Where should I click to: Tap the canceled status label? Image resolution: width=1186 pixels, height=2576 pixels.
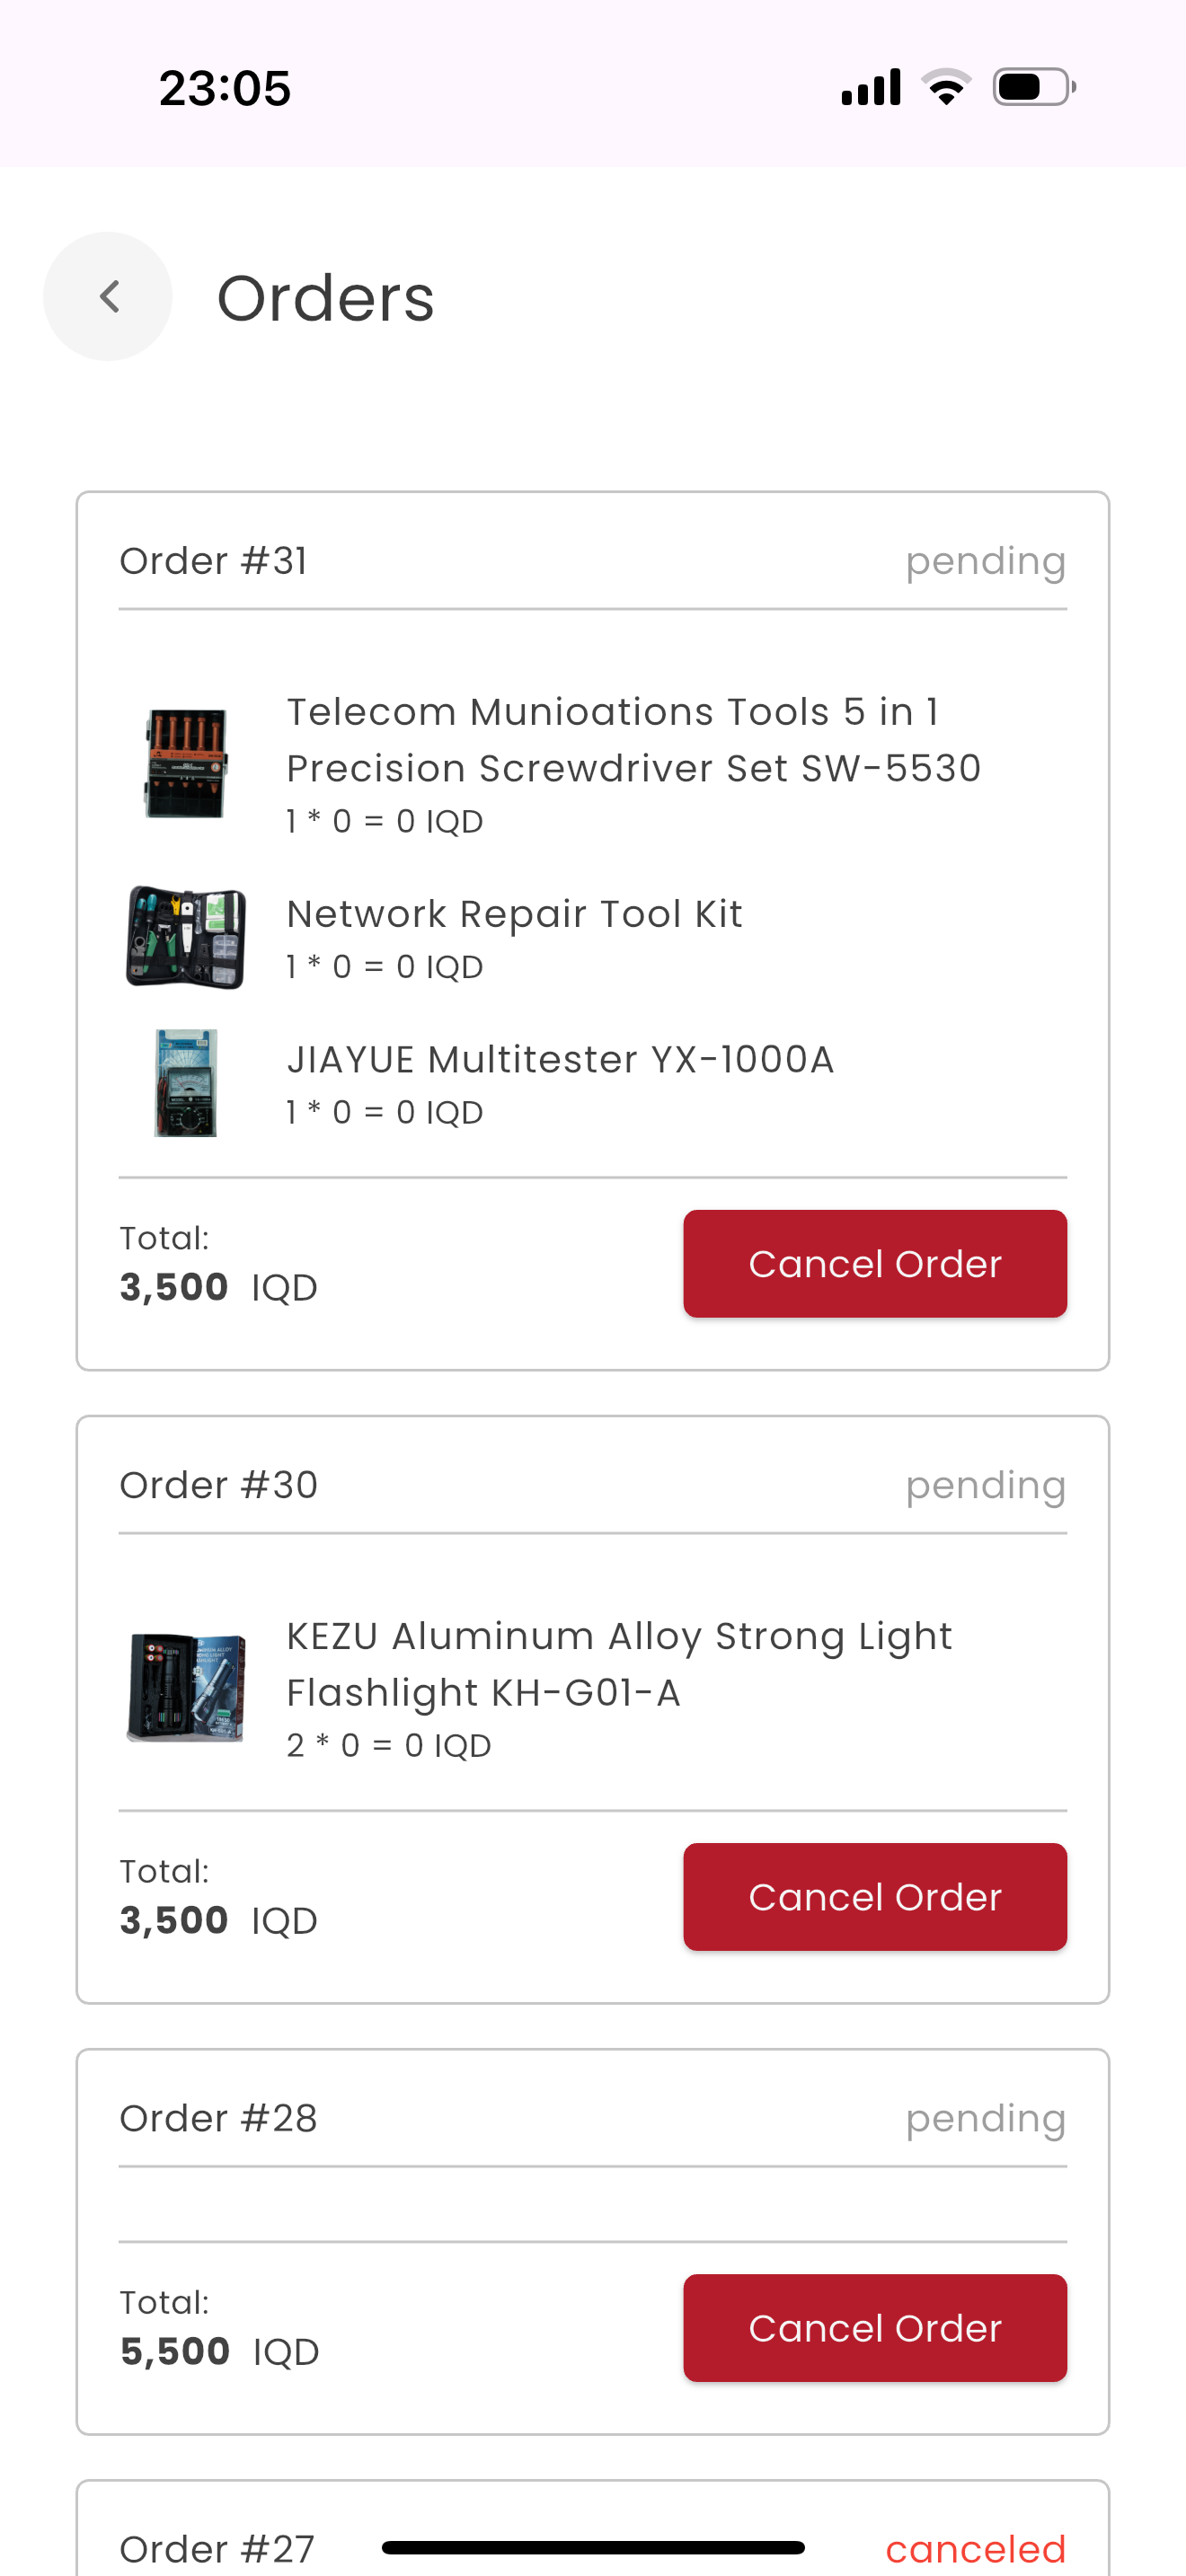976,2549
